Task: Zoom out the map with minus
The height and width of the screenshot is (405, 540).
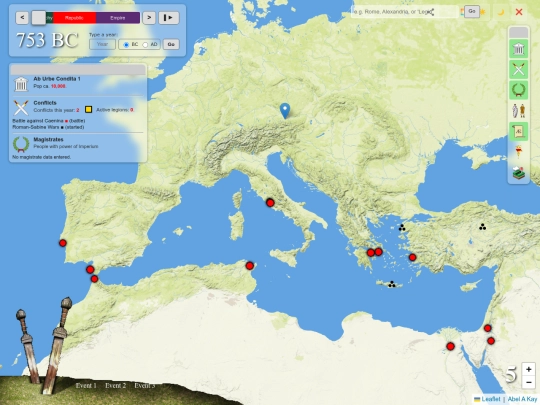Action: pos(529,382)
